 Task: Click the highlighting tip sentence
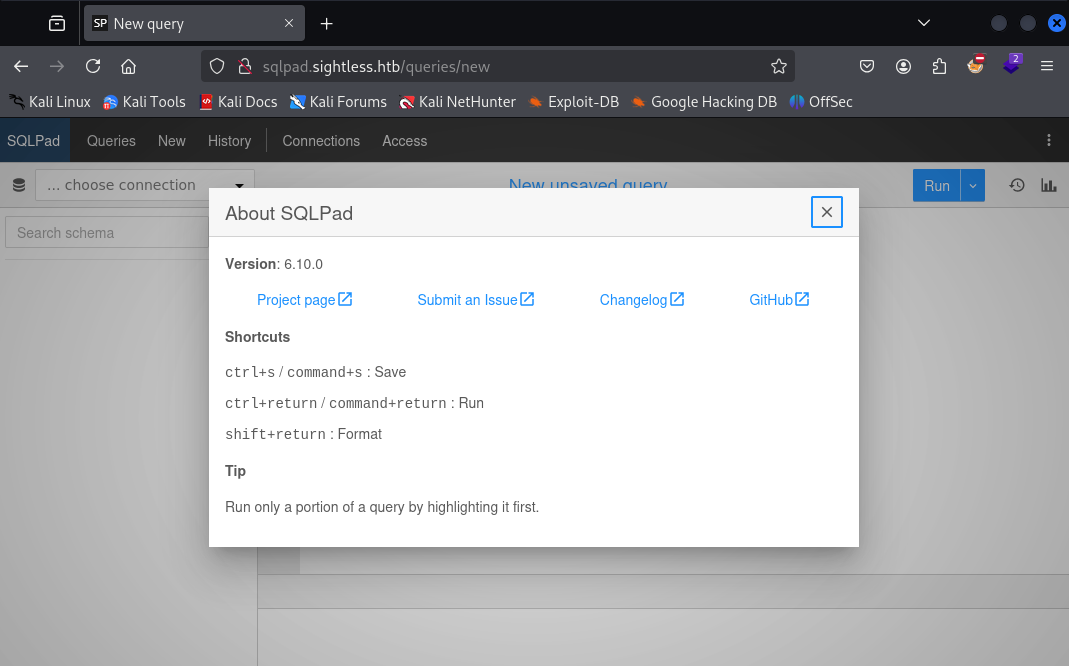click(x=382, y=507)
